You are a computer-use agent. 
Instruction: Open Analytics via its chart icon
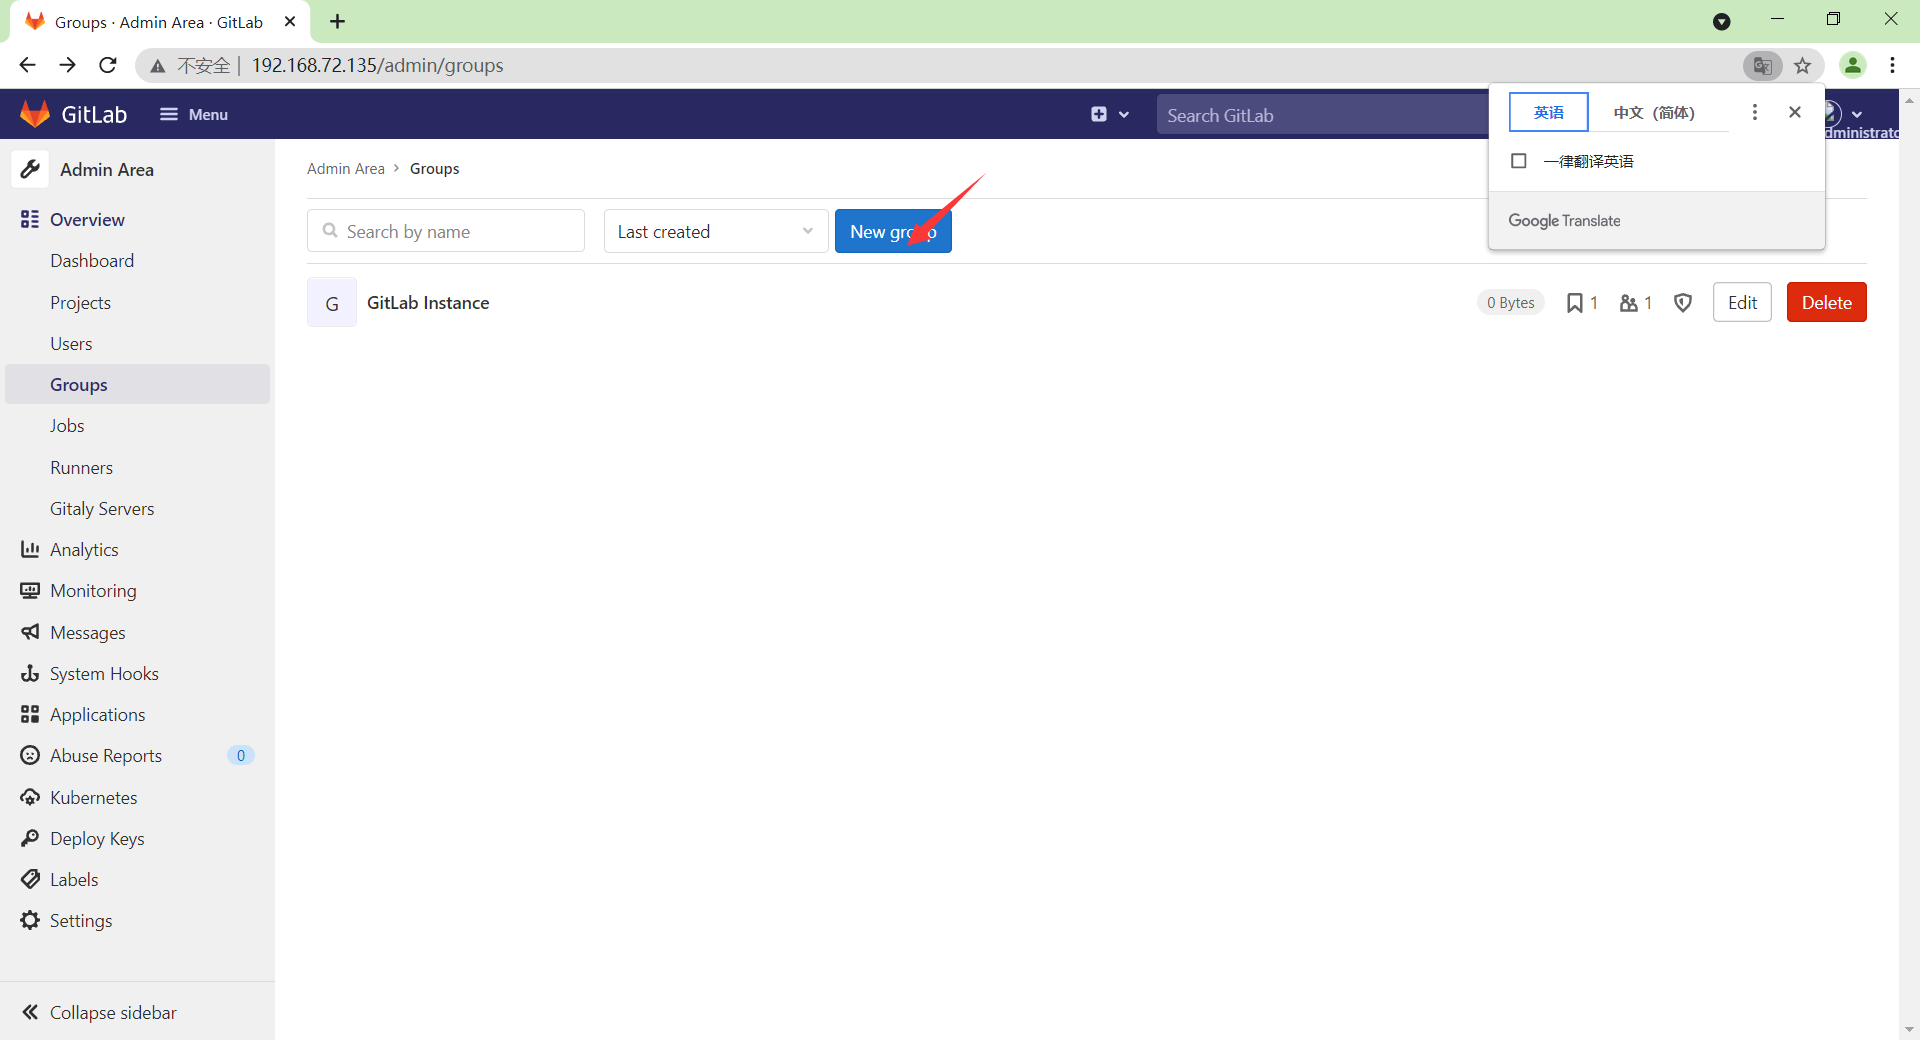(x=29, y=549)
